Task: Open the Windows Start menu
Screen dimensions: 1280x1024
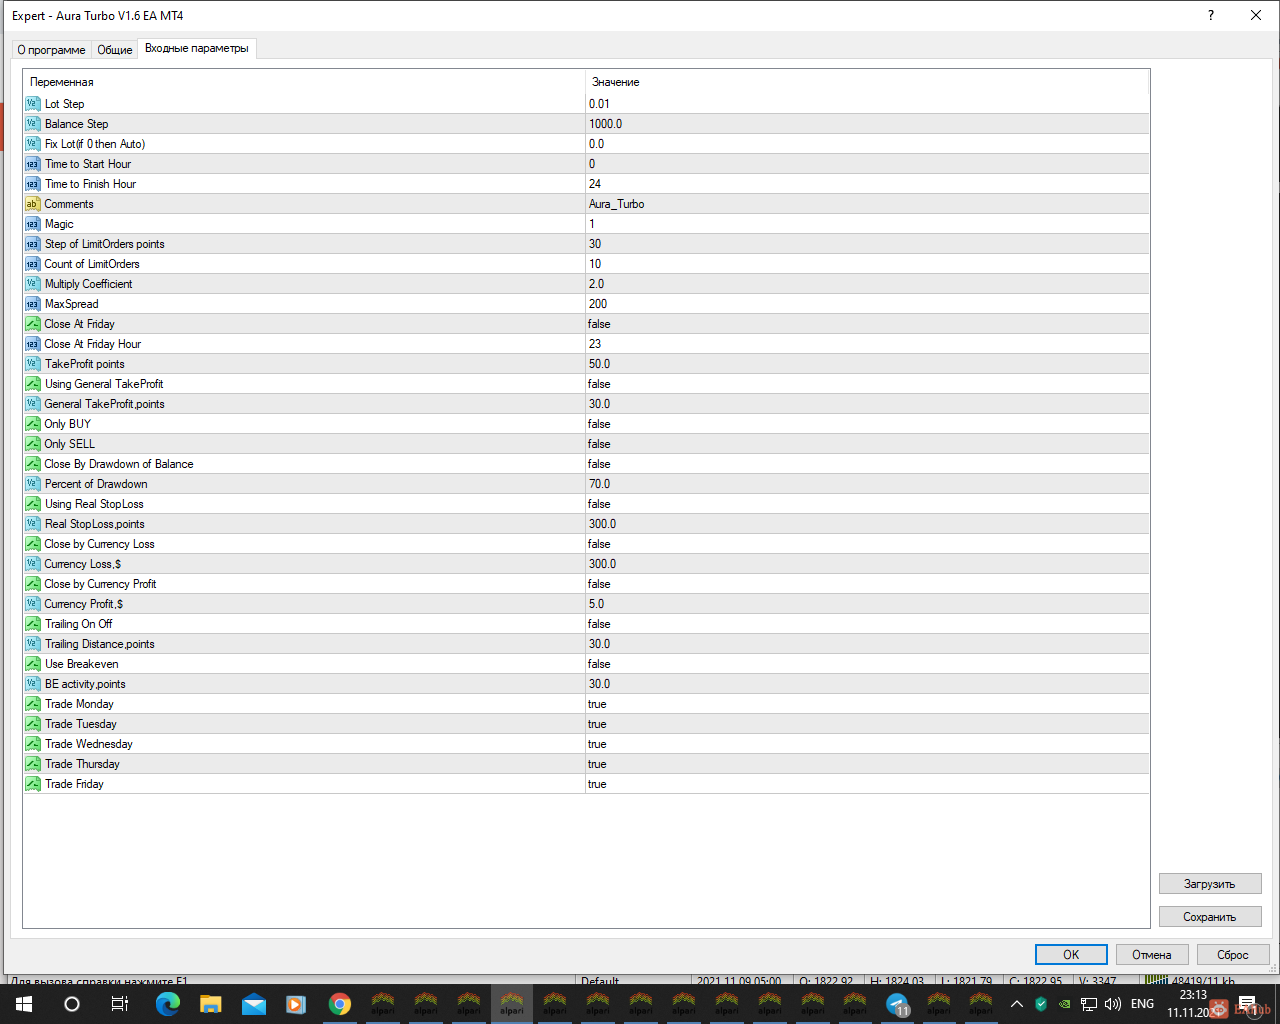Action: click(24, 1004)
